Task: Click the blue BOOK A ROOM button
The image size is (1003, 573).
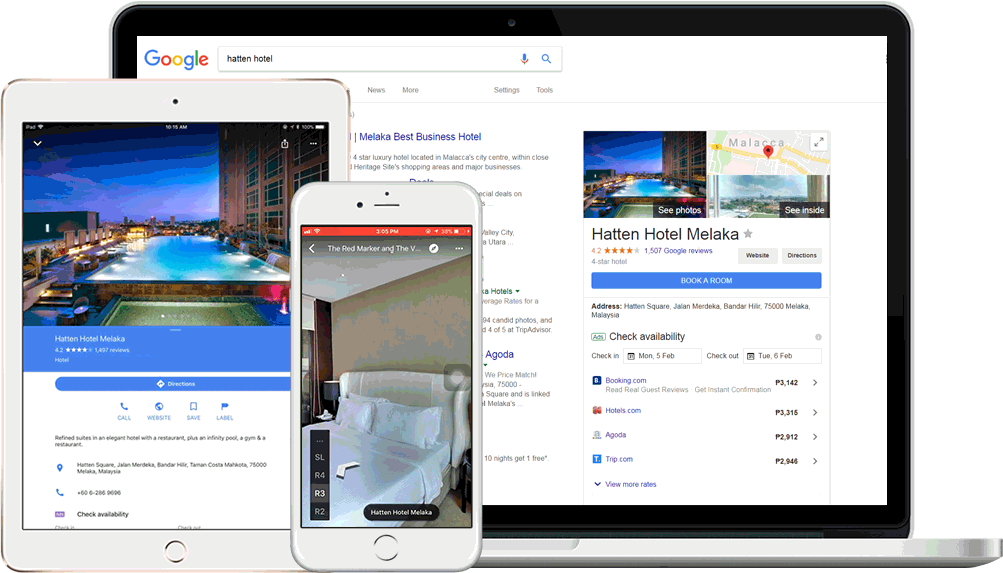Action: pos(706,280)
